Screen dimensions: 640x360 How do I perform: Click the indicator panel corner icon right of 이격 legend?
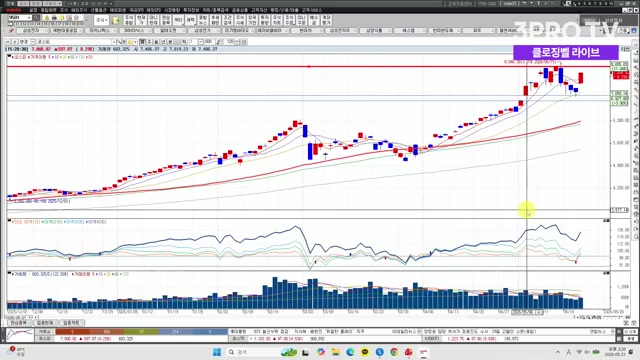[x=606, y=221]
